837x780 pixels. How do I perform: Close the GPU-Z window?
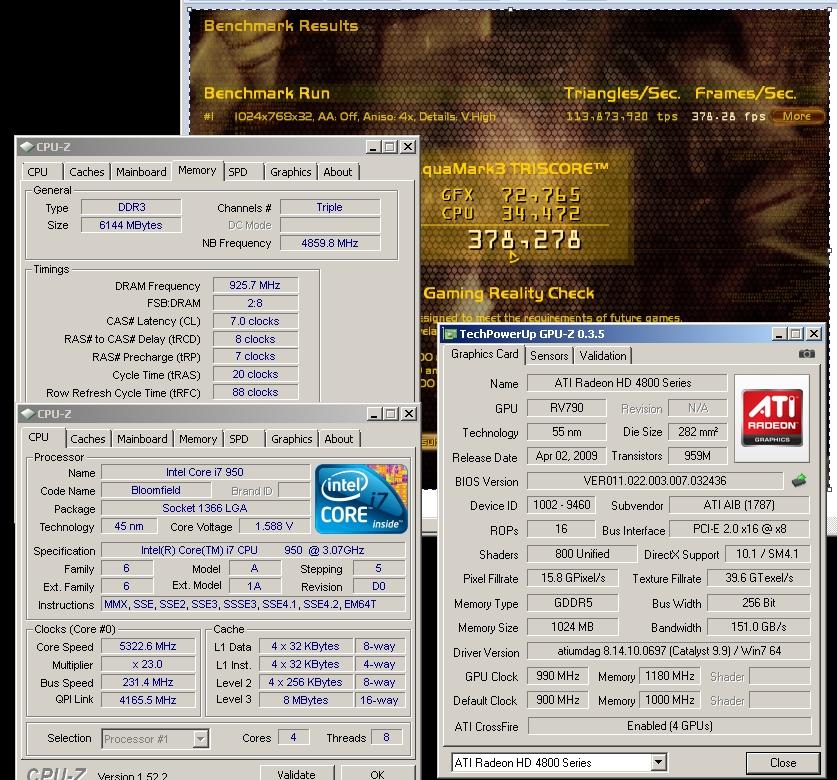(814, 334)
